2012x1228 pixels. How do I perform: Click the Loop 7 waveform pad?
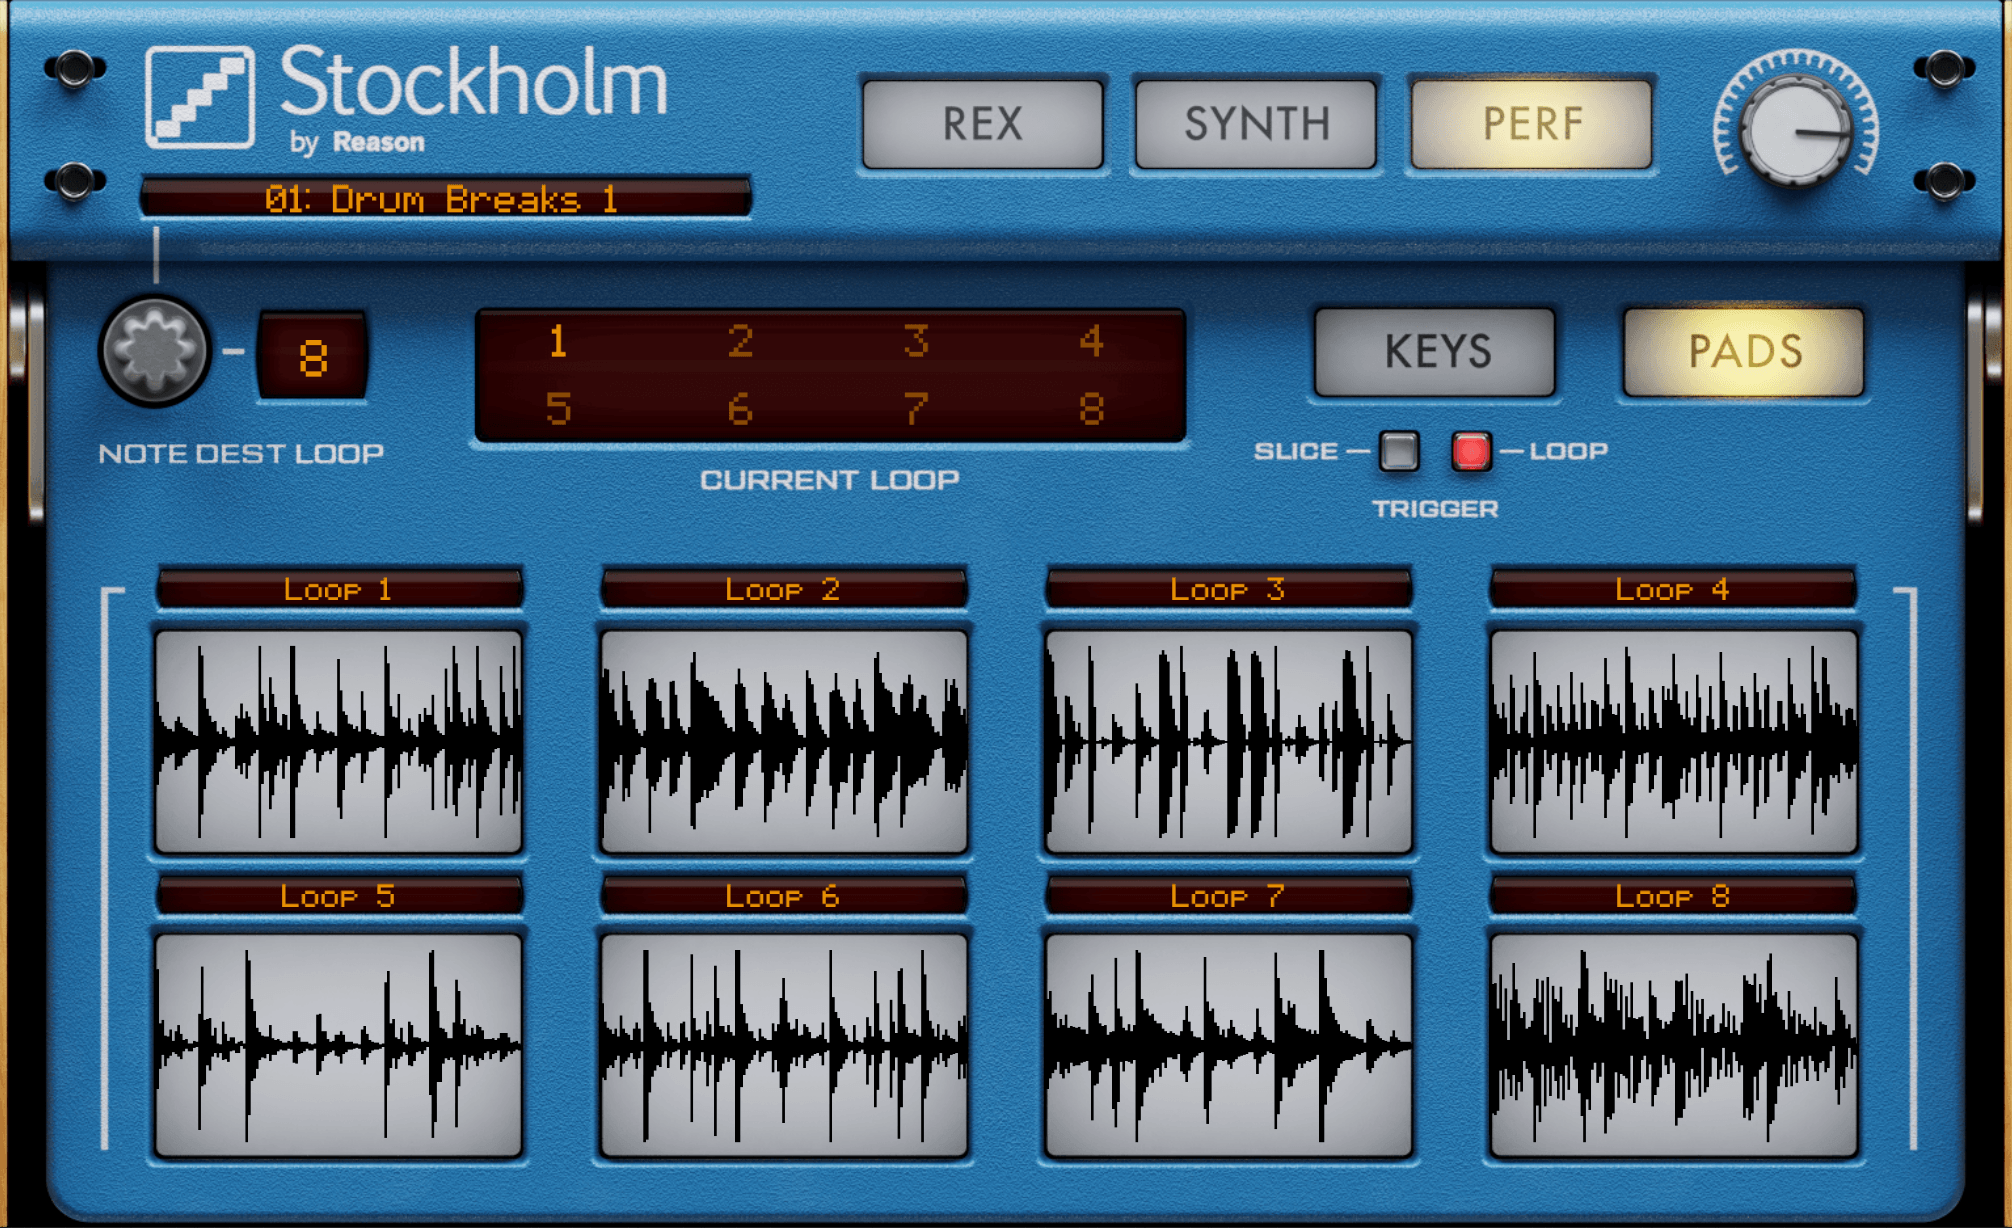point(1228,1045)
